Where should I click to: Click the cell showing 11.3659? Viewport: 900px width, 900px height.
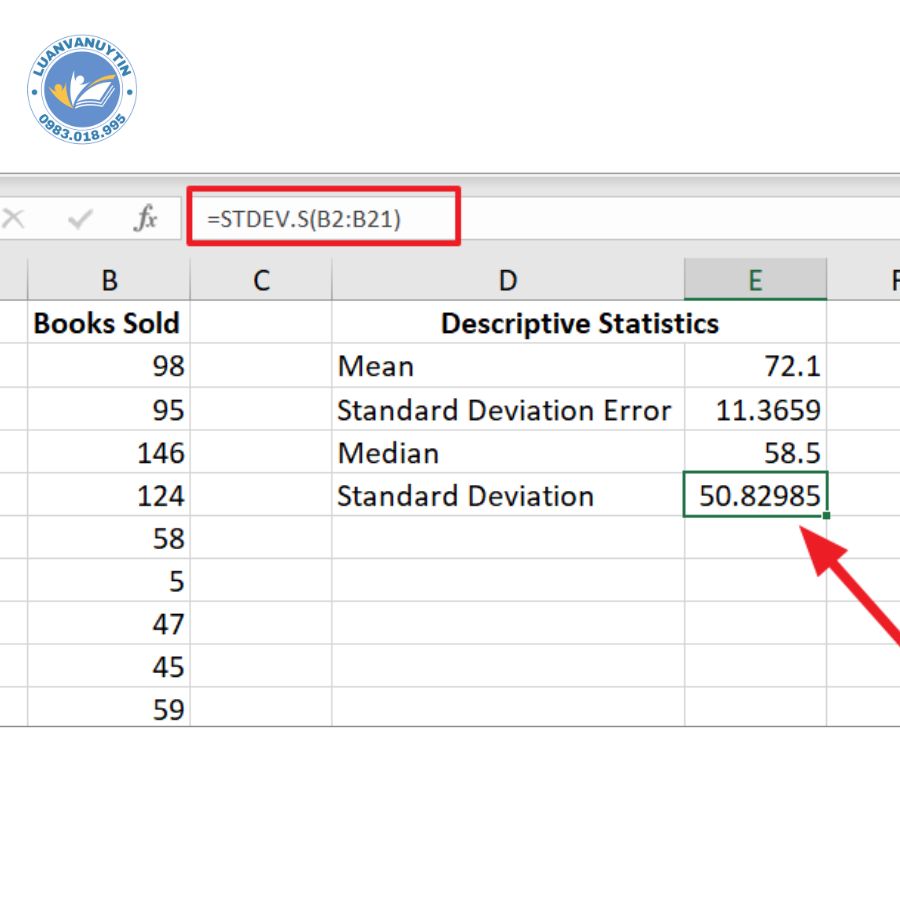pos(755,410)
